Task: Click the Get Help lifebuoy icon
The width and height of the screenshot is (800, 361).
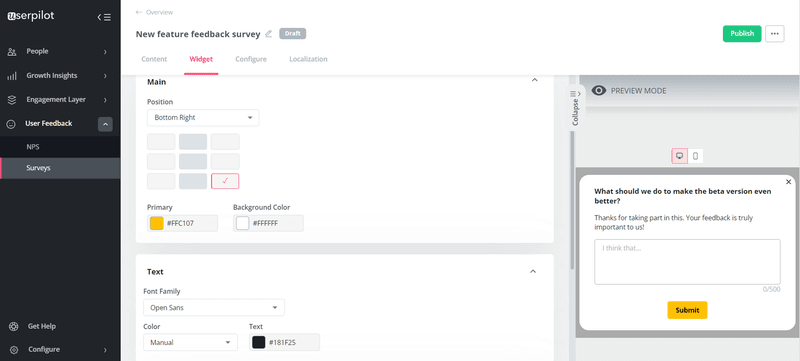Action: coord(14,326)
